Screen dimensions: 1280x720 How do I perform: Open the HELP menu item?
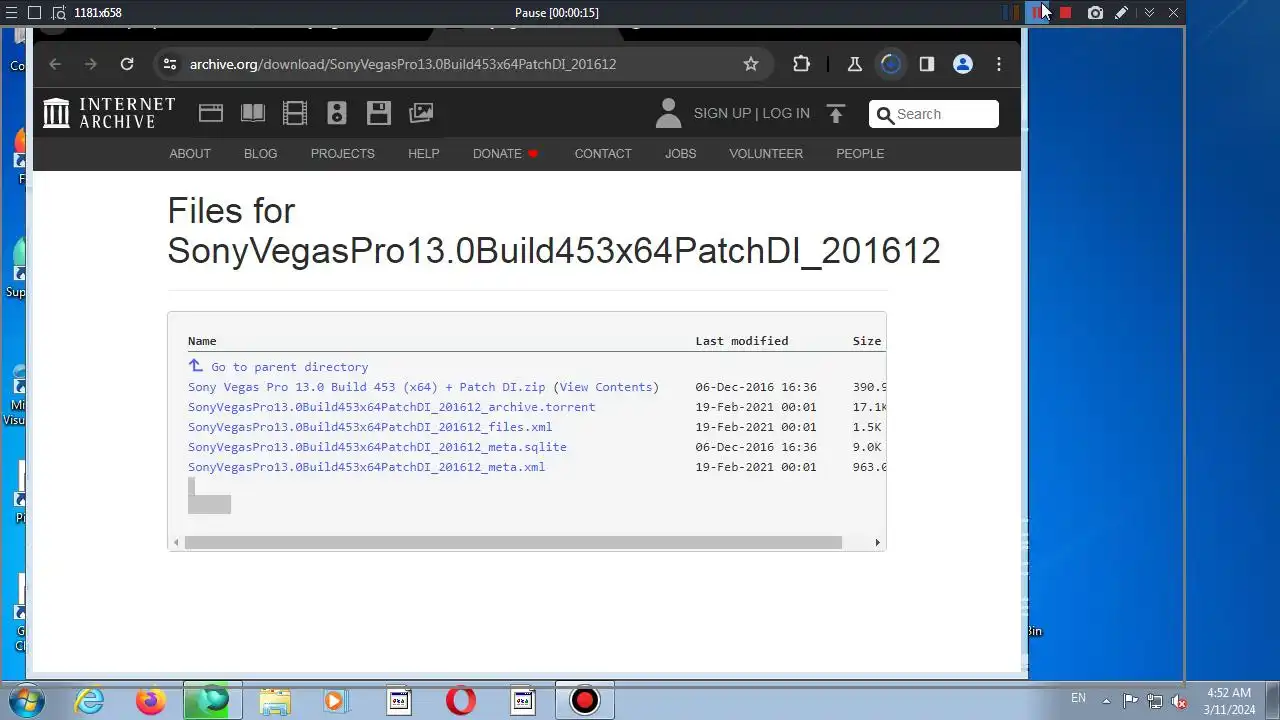[x=424, y=154]
